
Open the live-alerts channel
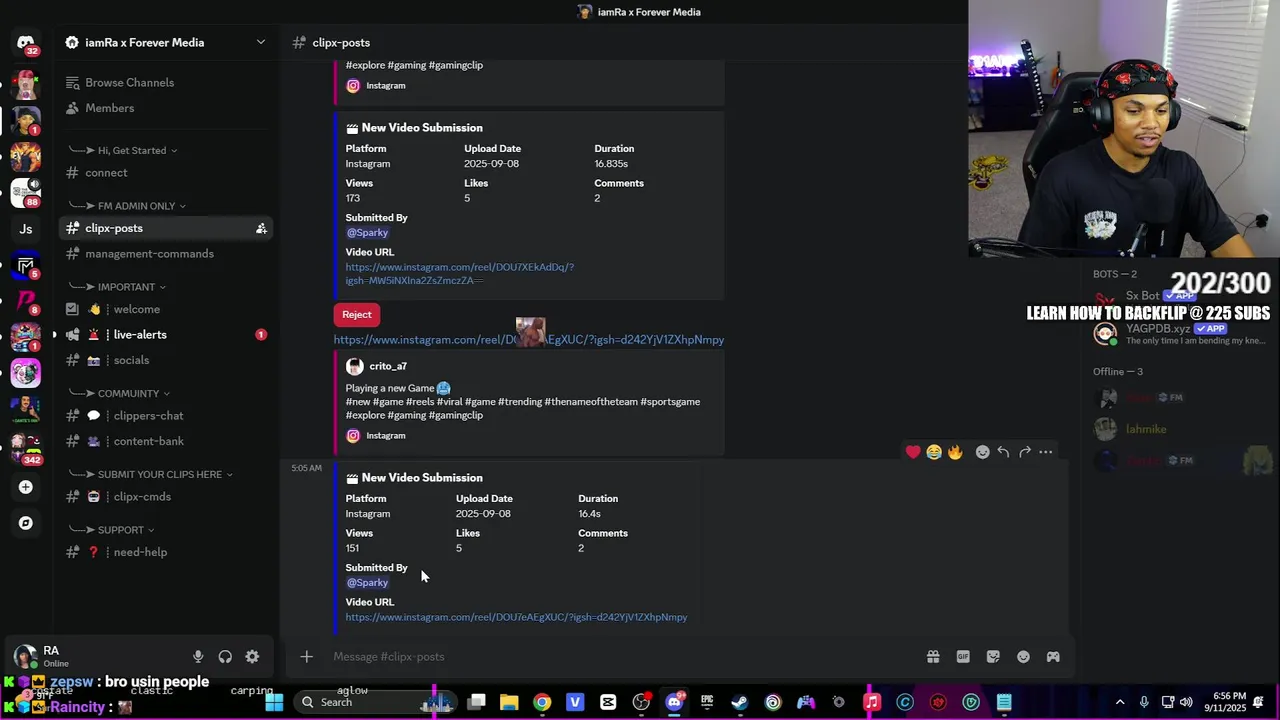[165, 335]
